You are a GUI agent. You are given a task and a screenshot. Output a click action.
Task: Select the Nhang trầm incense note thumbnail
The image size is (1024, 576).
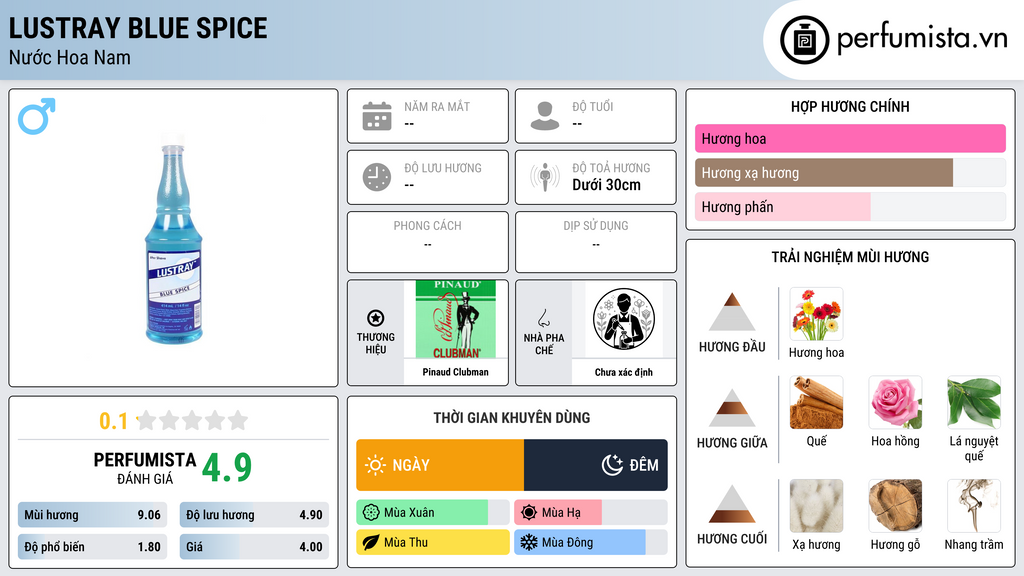tap(974, 506)
